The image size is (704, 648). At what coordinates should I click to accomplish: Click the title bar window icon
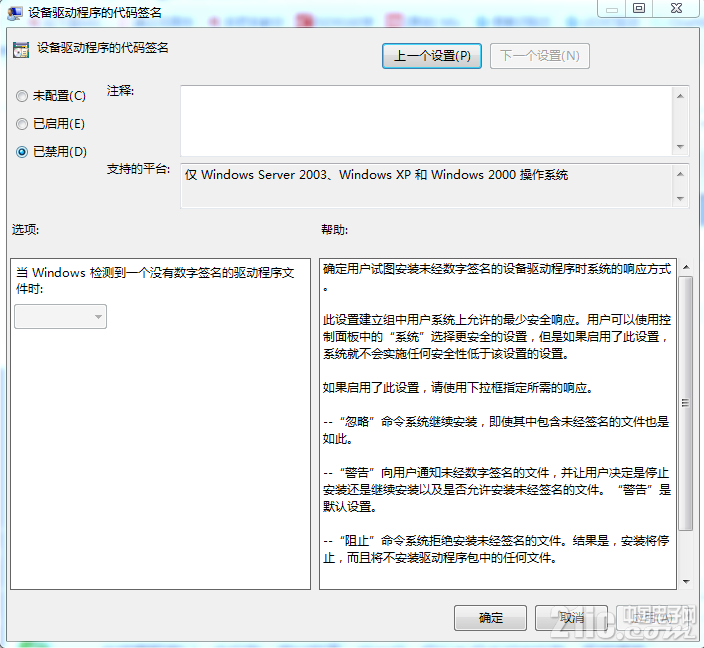tap(15, 13)
